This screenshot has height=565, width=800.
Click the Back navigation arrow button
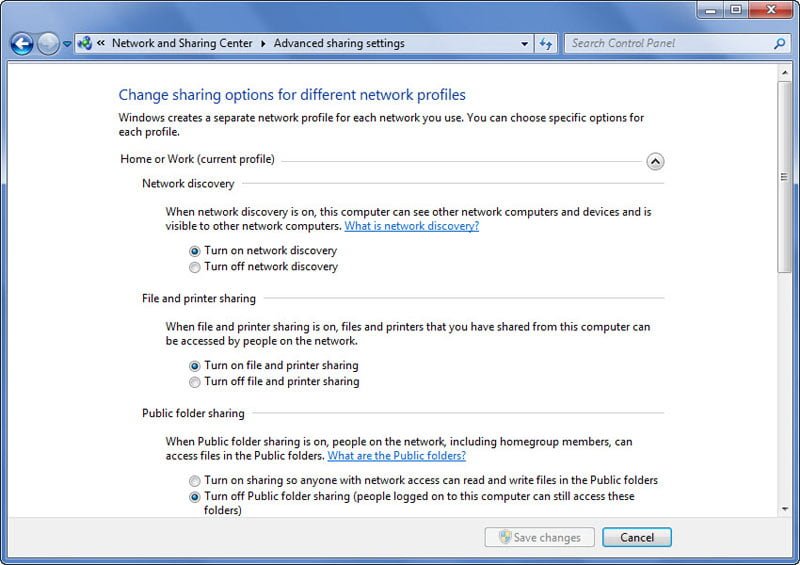(22, 44)
